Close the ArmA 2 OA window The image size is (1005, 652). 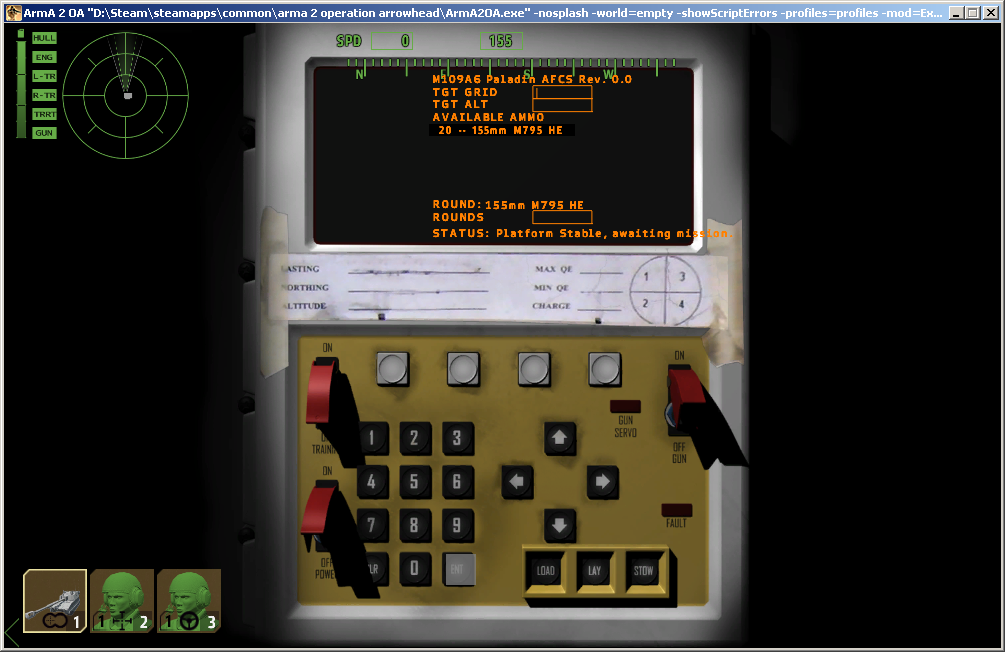click(991, 13)
